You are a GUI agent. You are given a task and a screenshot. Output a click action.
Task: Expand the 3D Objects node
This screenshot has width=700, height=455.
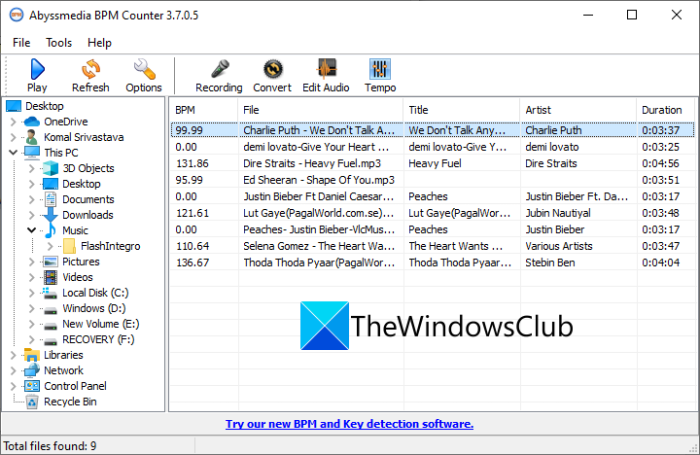pyautogui.click(x=32, y=168)
